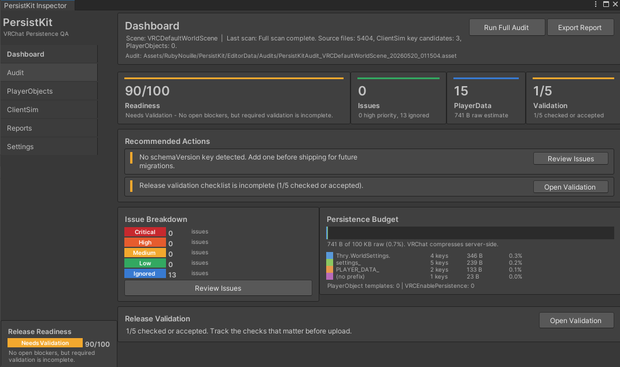
Task: Open Validation in the Release Validation panel
Action: (576, 321)
